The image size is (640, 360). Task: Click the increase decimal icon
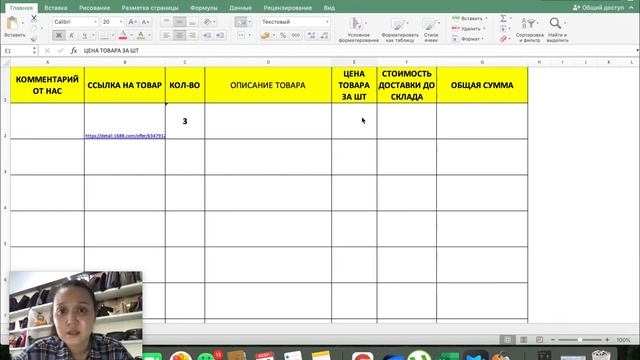pos(311,36)
